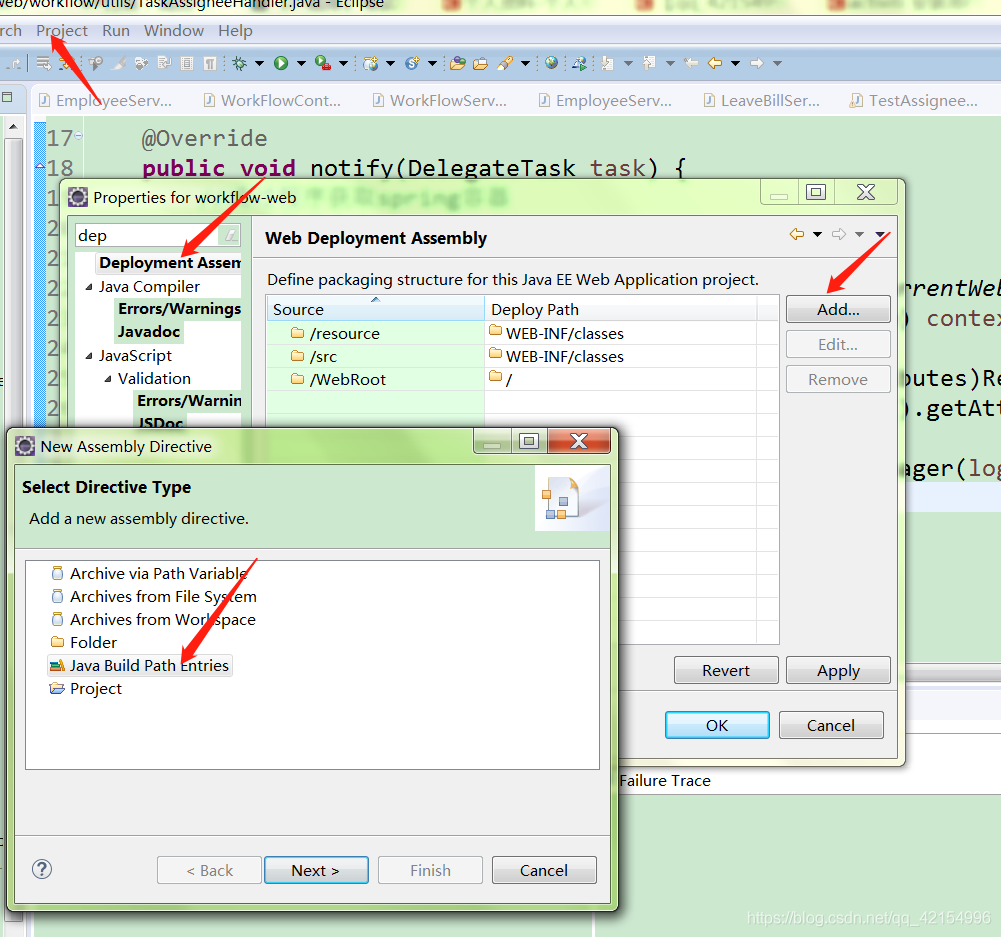Select Project directive type
This screenshot has height=937, width=1001.
coord(86,688)
